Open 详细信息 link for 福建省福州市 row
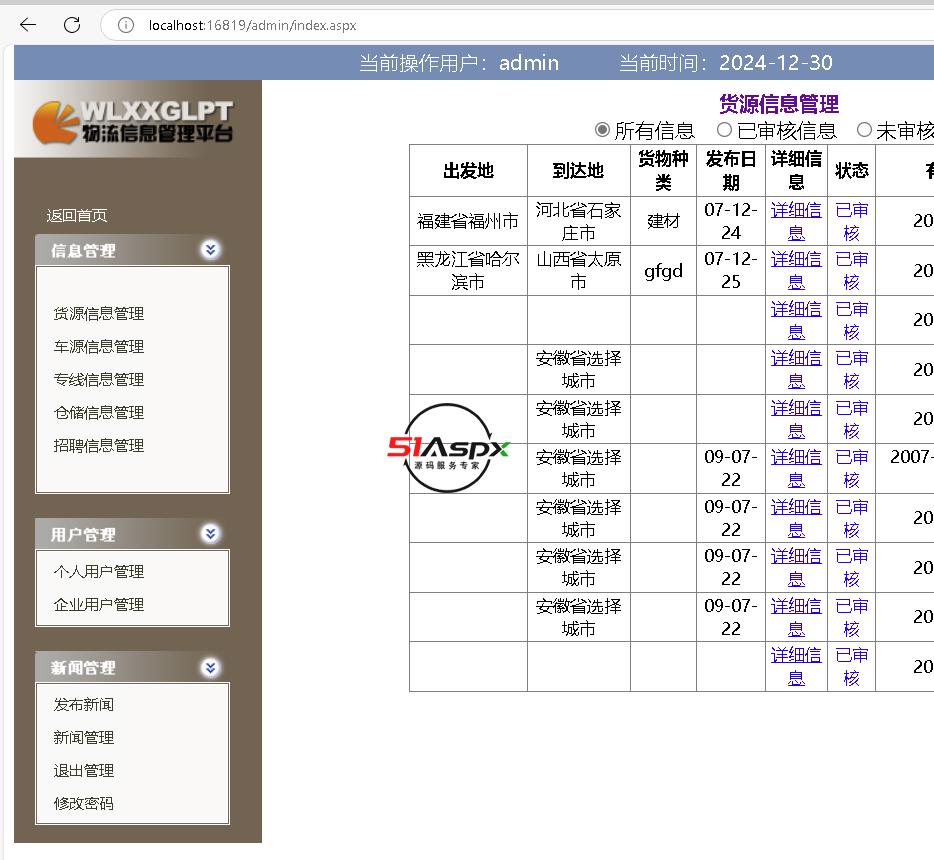934x860 pixels. 796,221
